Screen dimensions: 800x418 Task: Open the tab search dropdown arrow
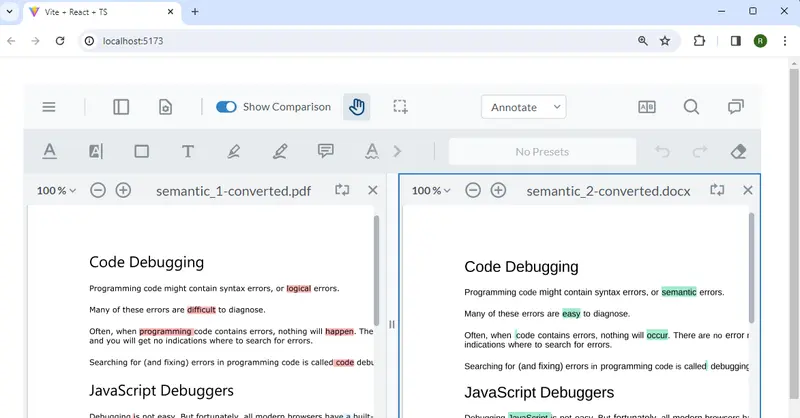click(x=9, y=11)
